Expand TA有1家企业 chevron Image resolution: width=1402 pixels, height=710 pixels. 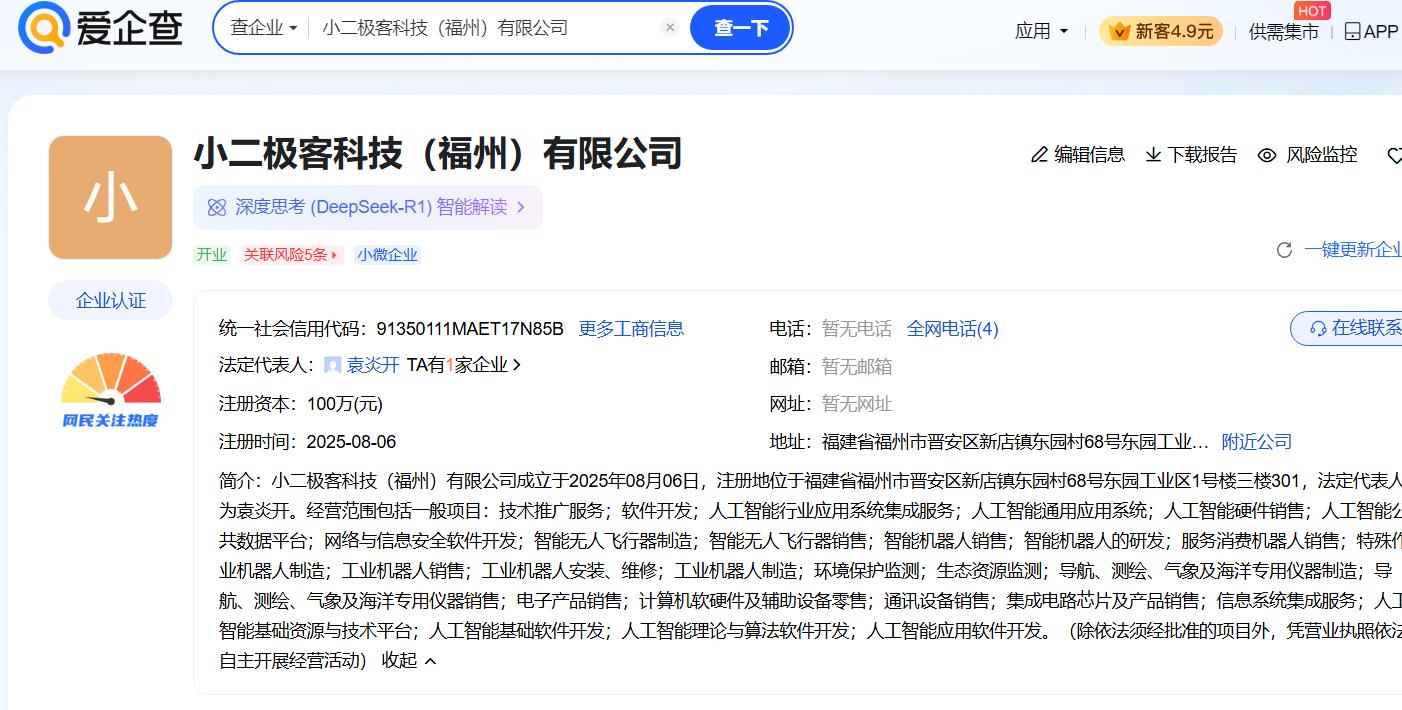(x=517, y=366)
